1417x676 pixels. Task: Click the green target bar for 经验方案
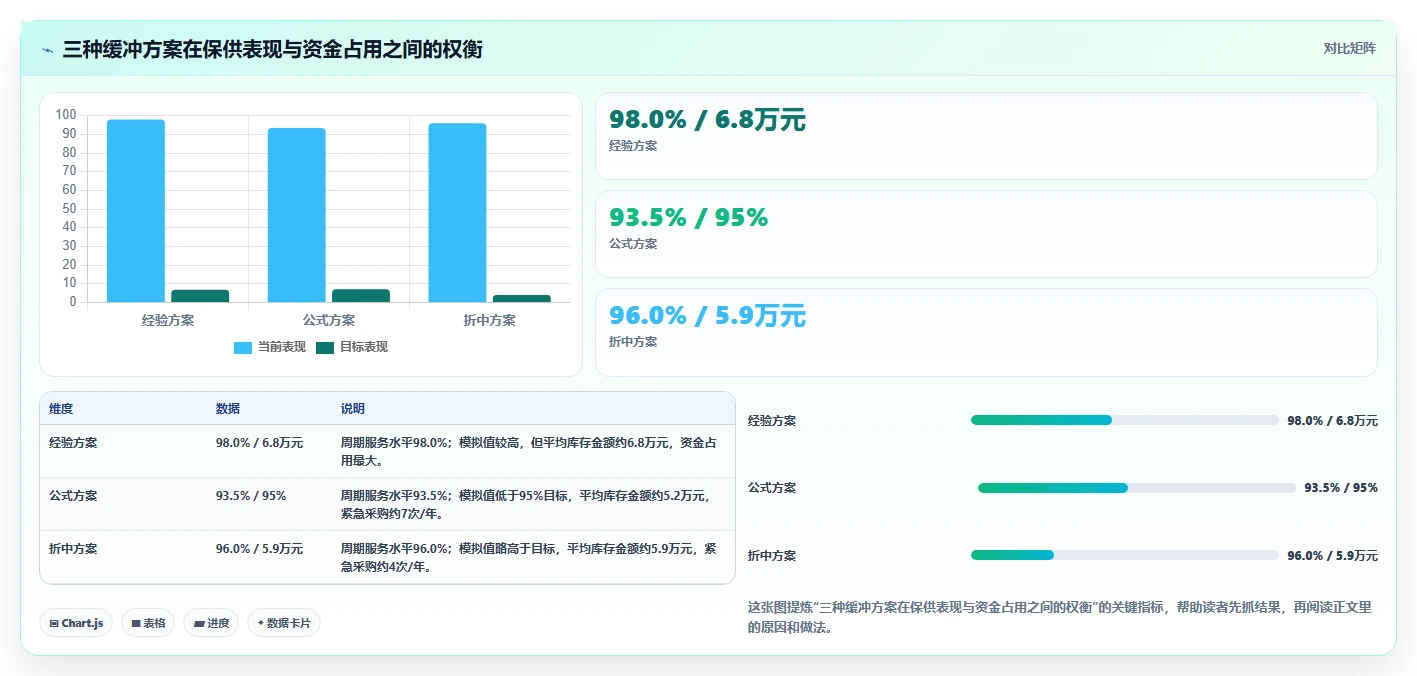coord(200,296)
